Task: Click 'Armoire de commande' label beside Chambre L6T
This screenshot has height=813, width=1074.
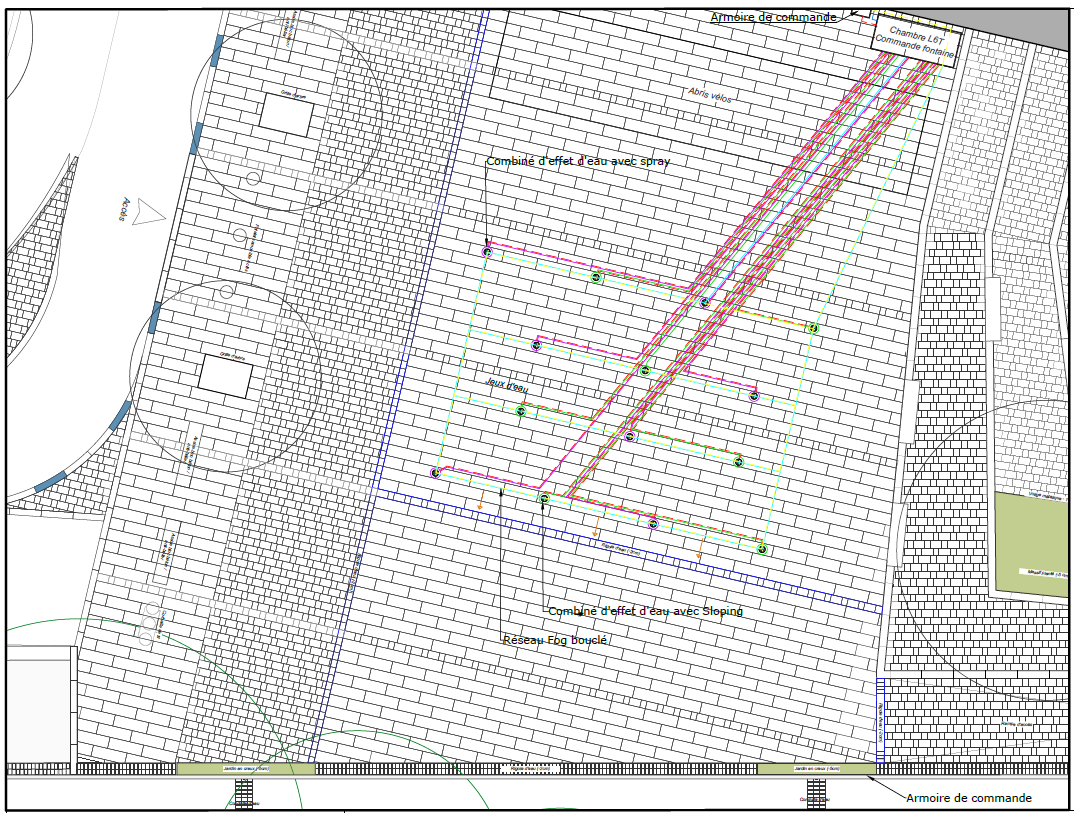Action: pyautogui.click(x=773, y=17)
